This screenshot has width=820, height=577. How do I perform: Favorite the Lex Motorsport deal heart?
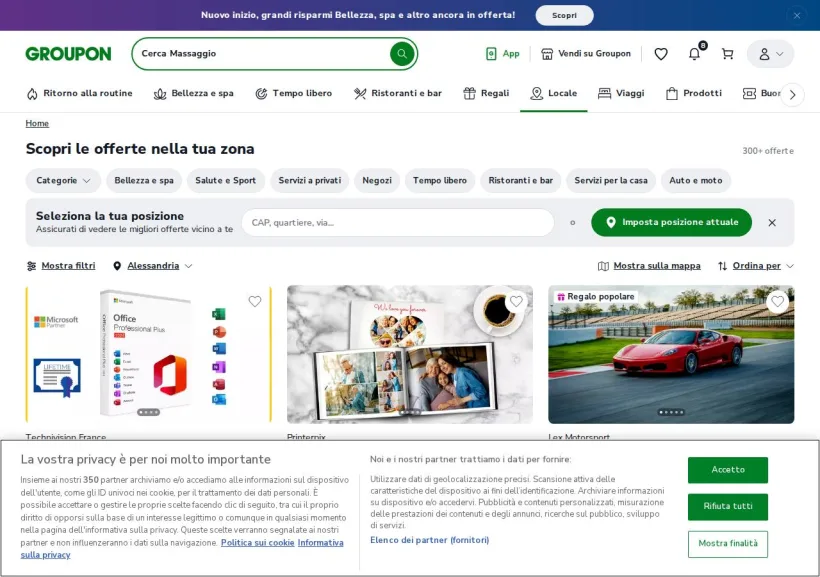coord(778,301)
